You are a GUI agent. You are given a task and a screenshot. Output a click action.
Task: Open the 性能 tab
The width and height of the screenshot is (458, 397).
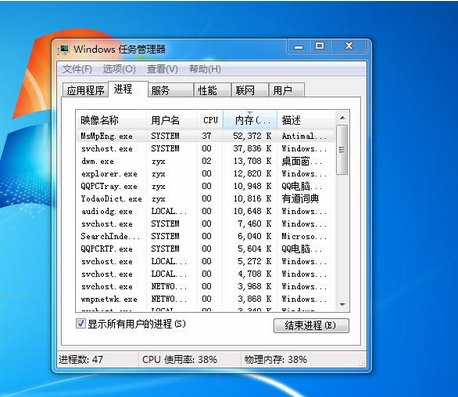213,90
